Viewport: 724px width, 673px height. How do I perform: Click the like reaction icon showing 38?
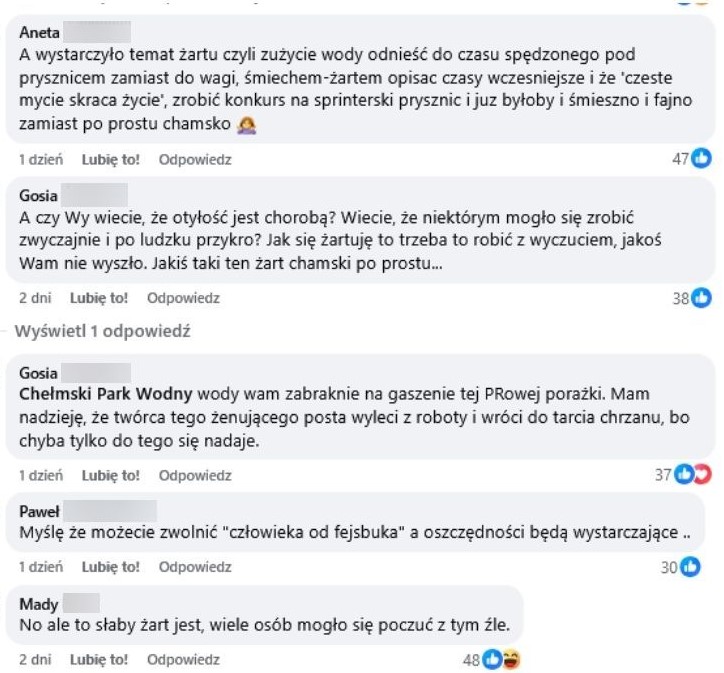point(703,297)
